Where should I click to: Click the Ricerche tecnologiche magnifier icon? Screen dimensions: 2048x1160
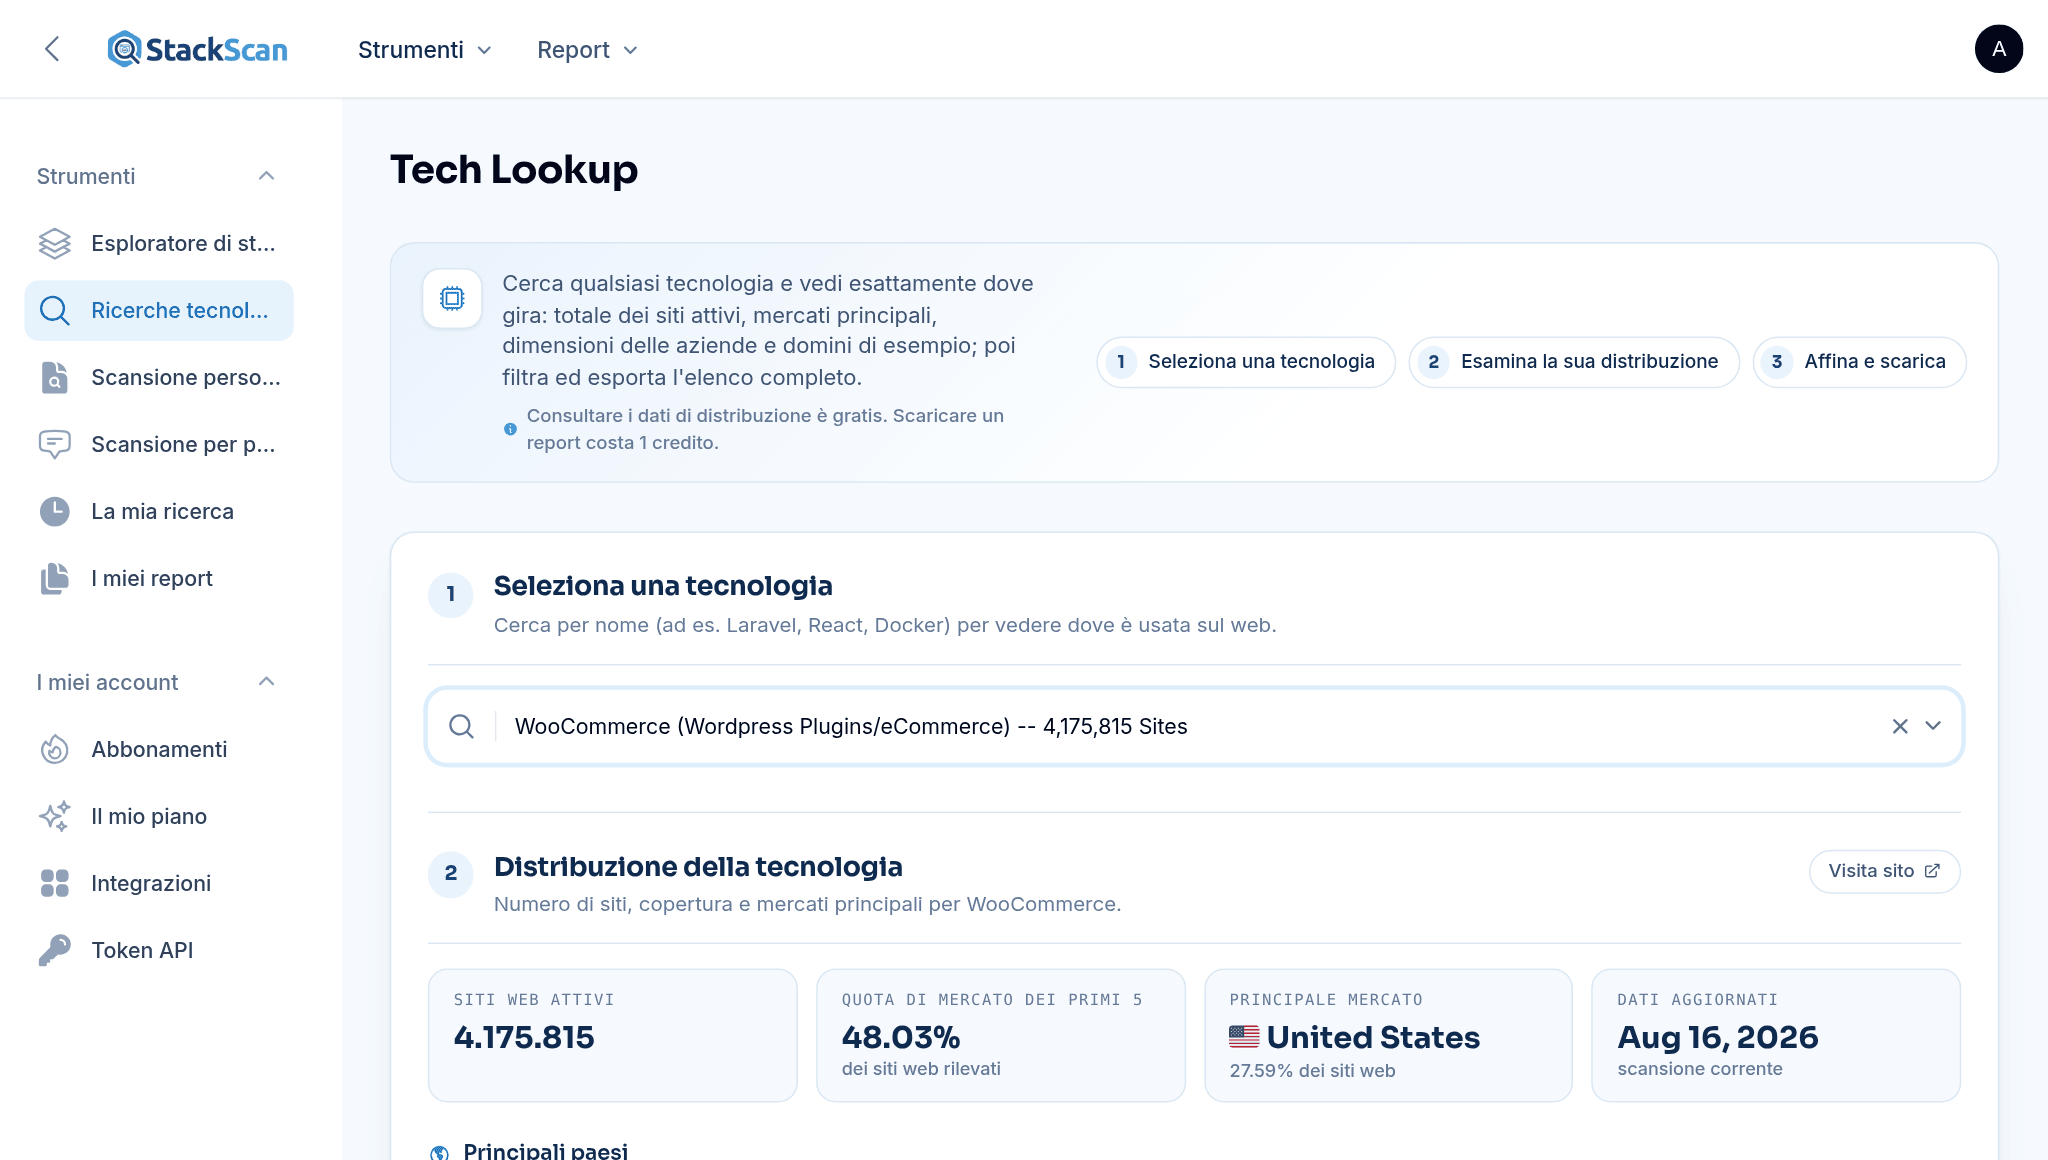[54, 310]
